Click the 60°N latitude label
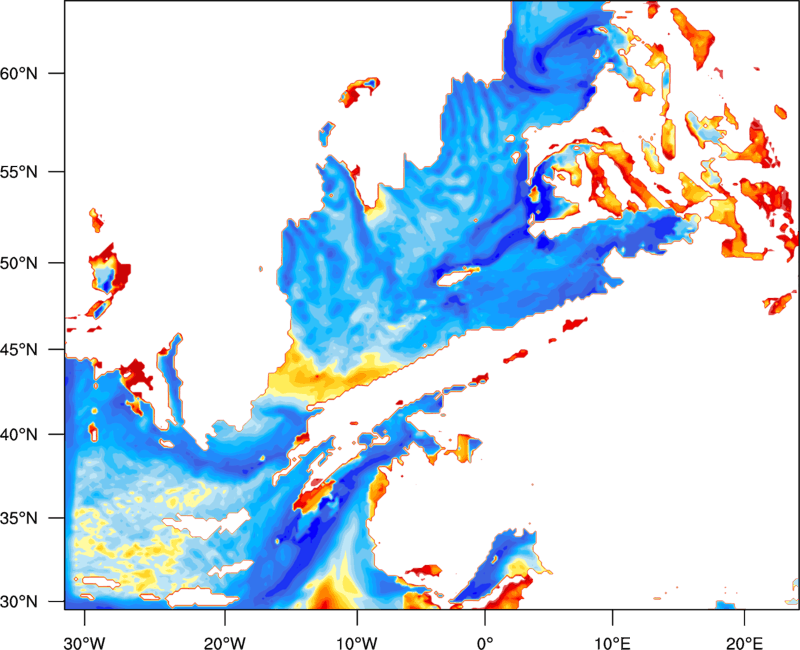The height and width of the screenshot is (650, 800). pos(19,73)
